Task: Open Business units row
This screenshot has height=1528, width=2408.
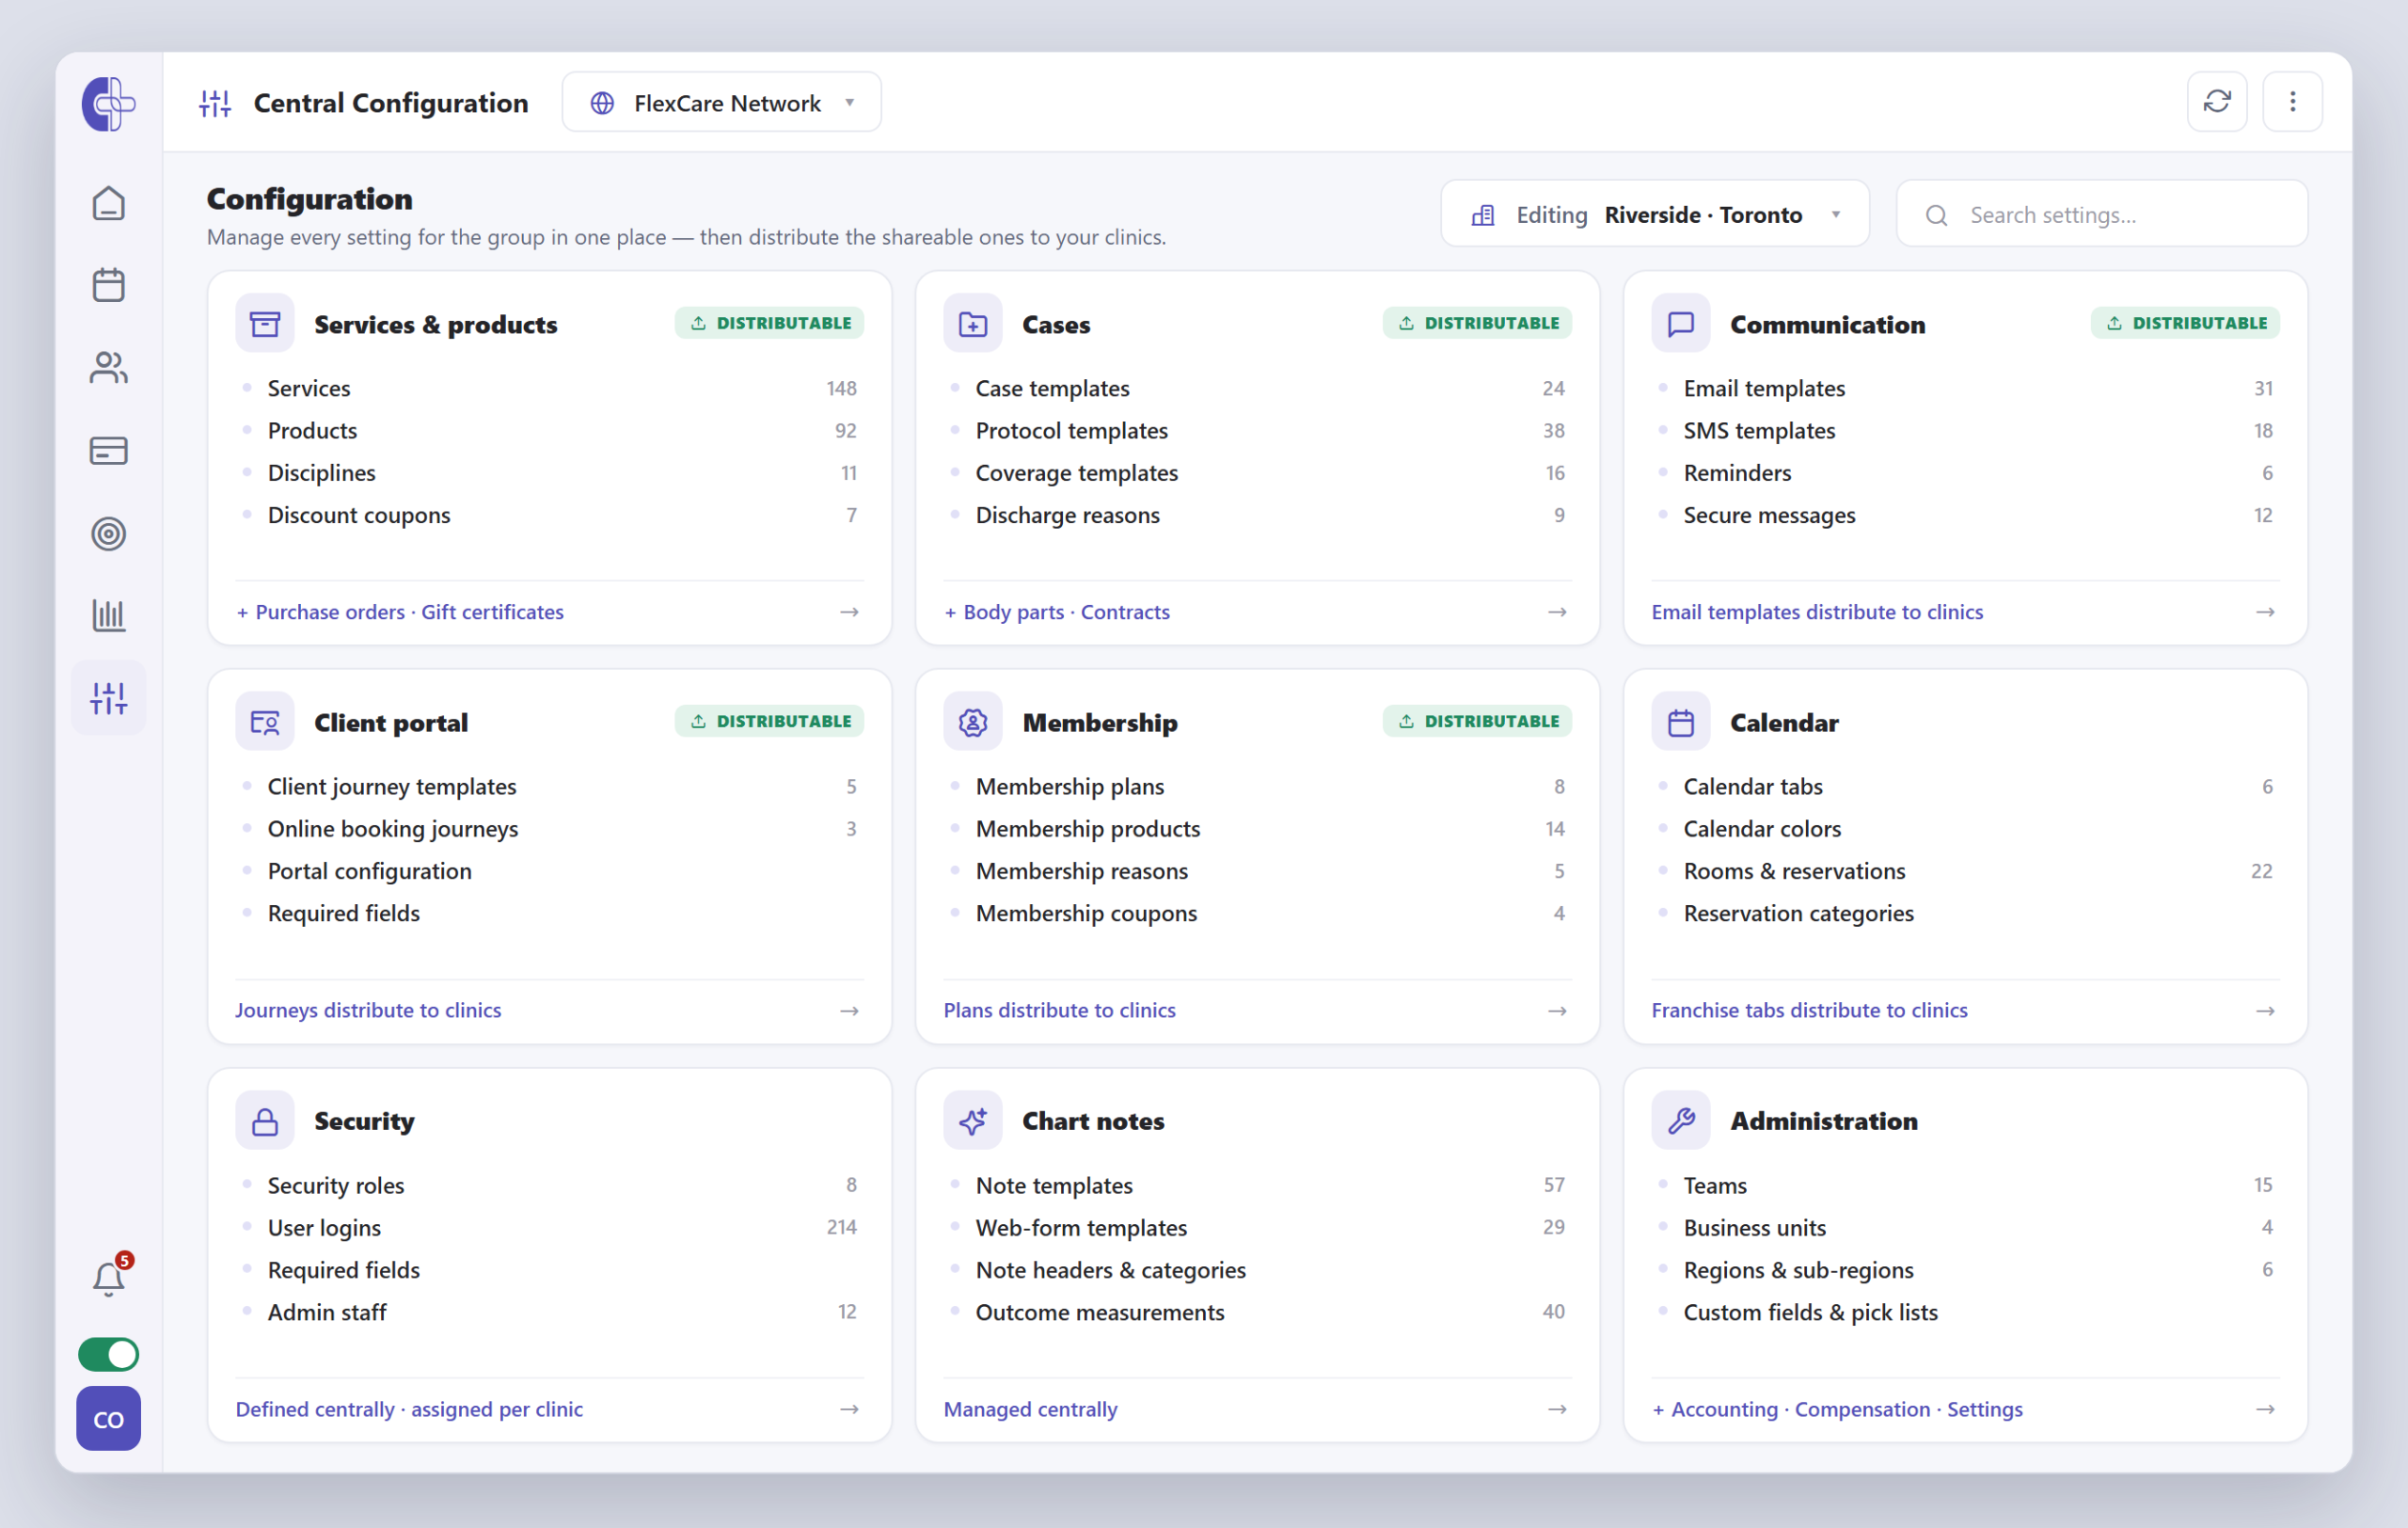Action: pyautogui.click(x=1965, y=1227)
